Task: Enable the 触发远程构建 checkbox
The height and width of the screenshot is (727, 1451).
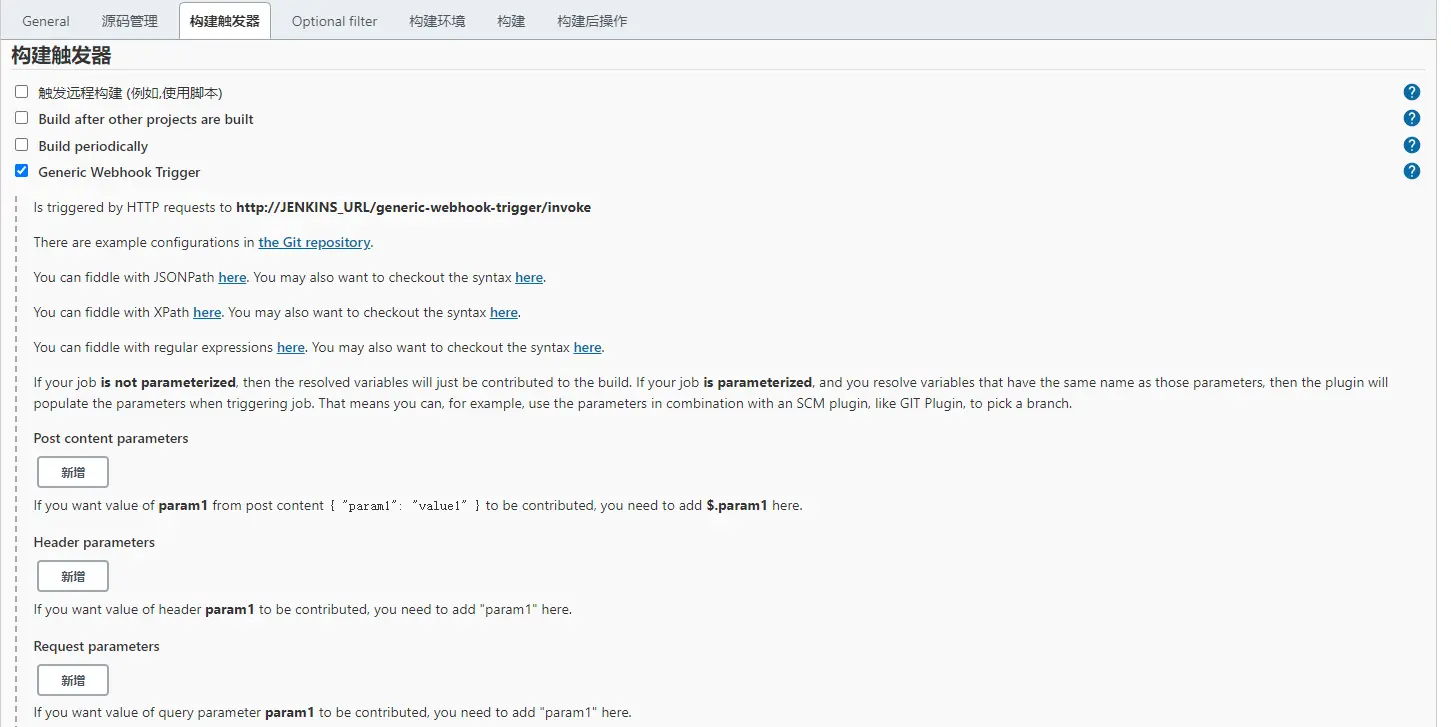Action: (x=22, y=92)
